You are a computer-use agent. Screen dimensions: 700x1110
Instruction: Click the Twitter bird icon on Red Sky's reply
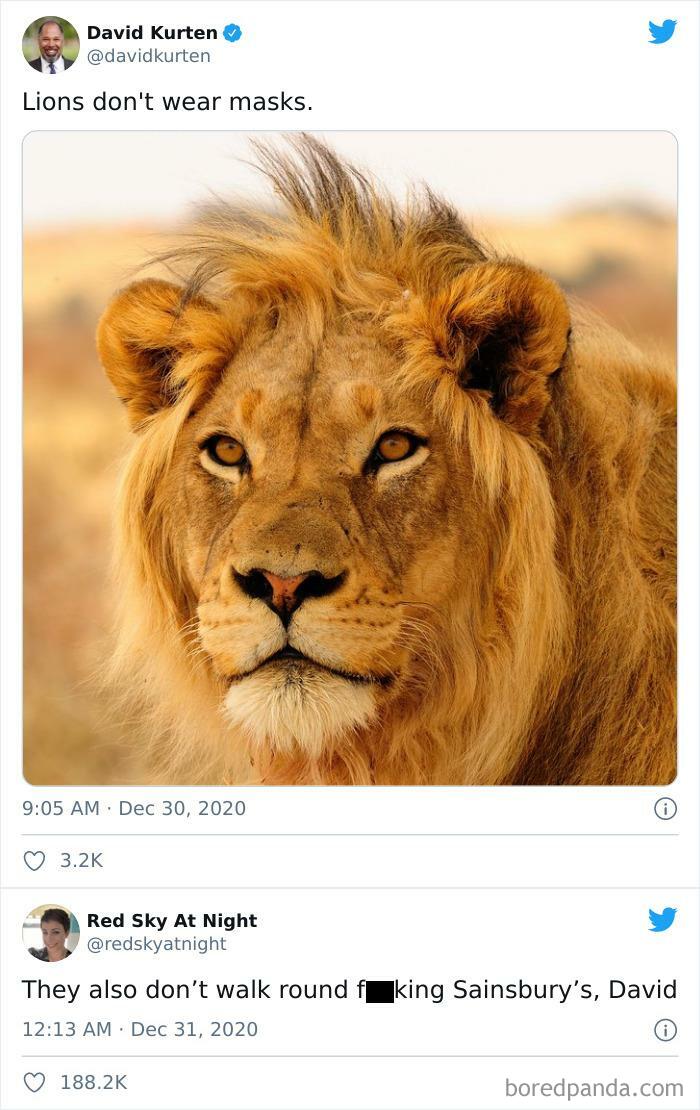[662, 920]
